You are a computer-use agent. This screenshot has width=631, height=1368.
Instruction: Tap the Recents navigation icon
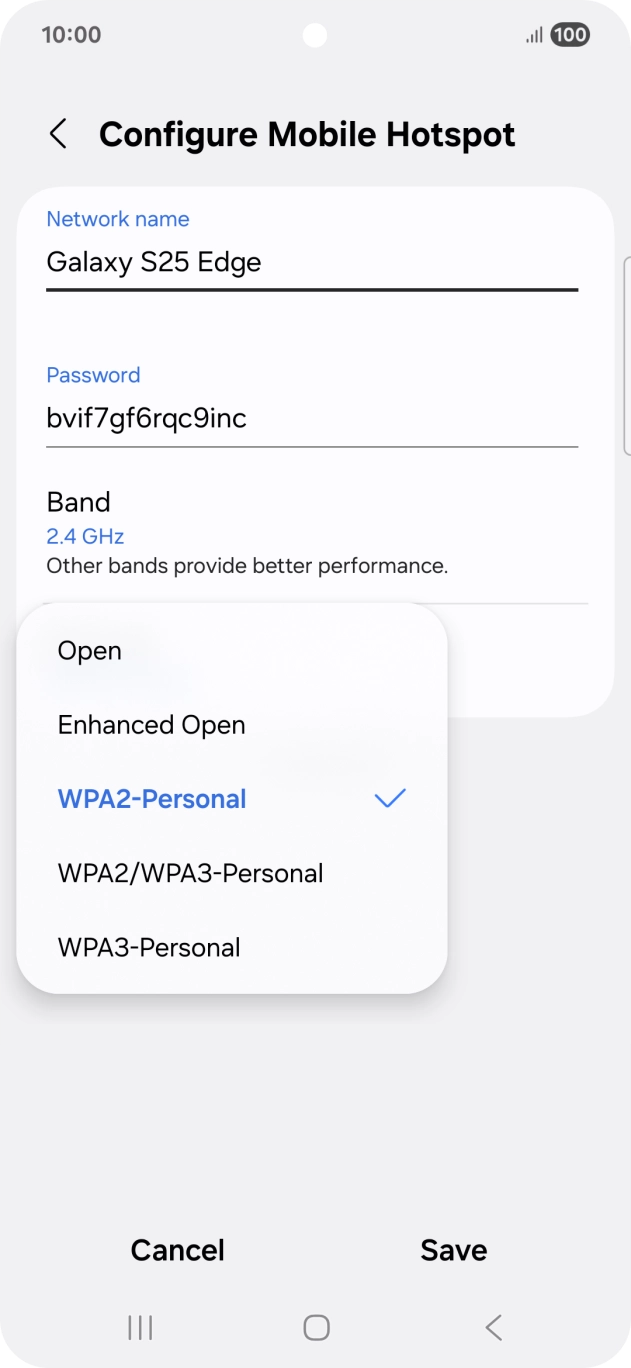coord(138,1328)
